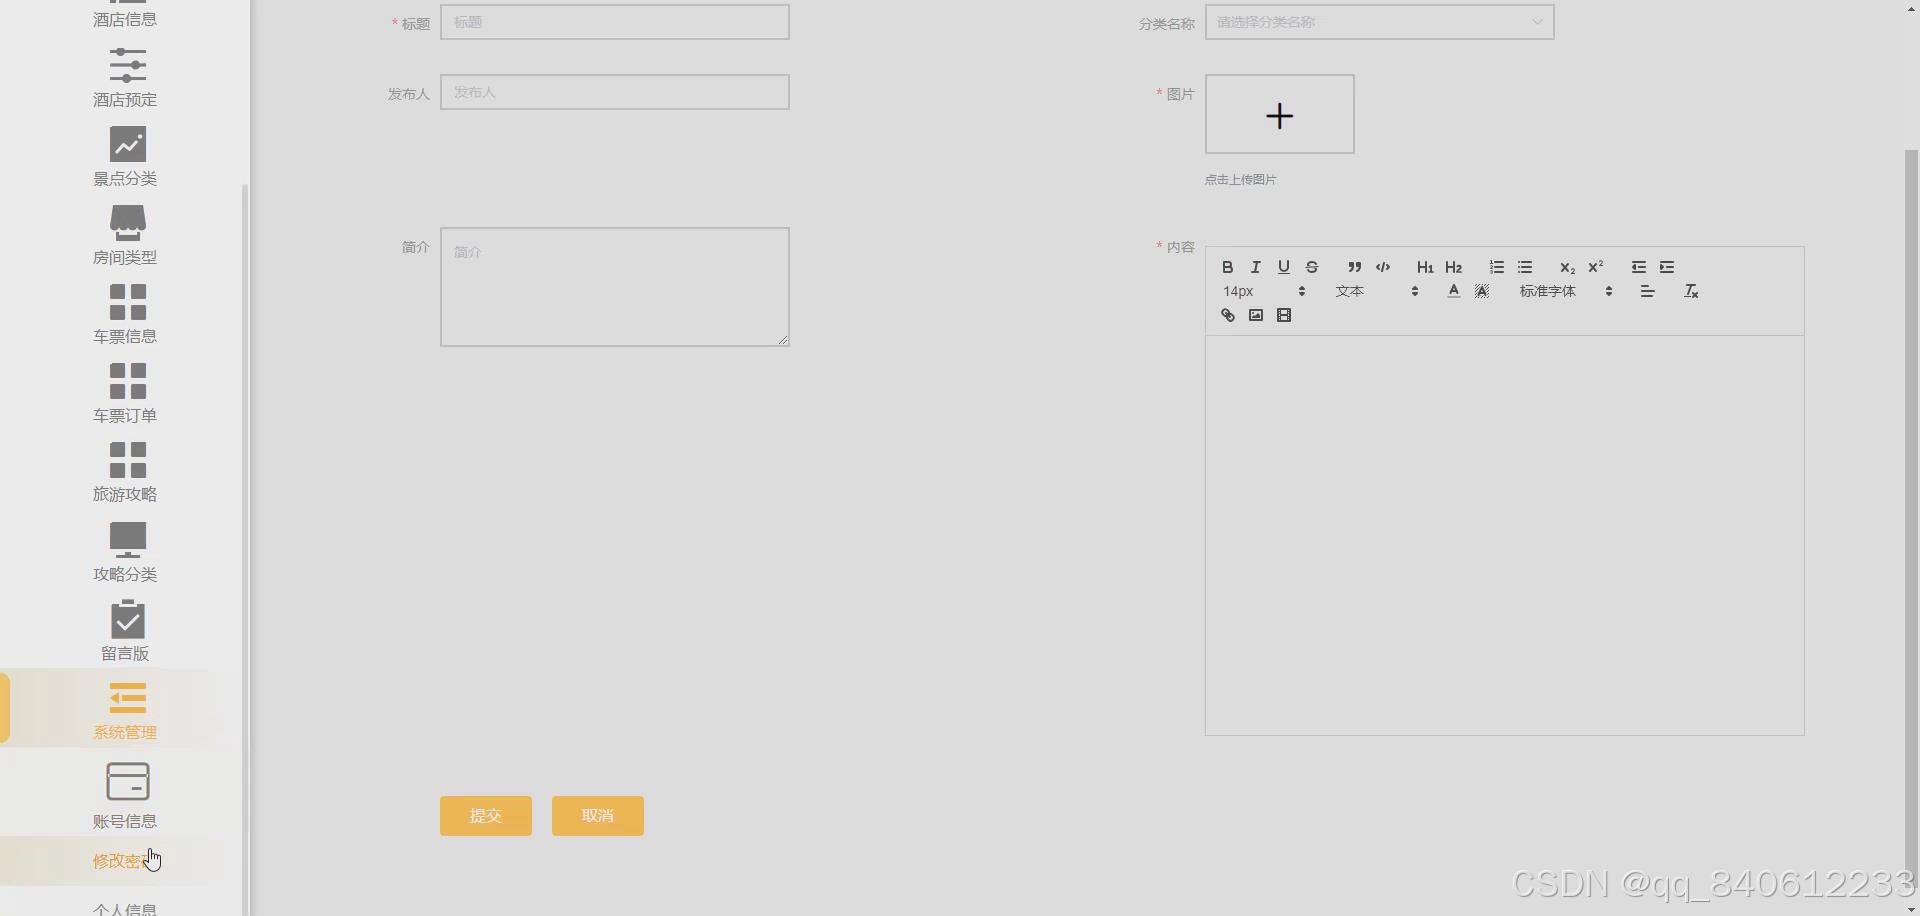Image resolution: width=1920 pixels, height=916 pixels.
Task: Apply the H2 heading style
Action: pos(1453,267)
